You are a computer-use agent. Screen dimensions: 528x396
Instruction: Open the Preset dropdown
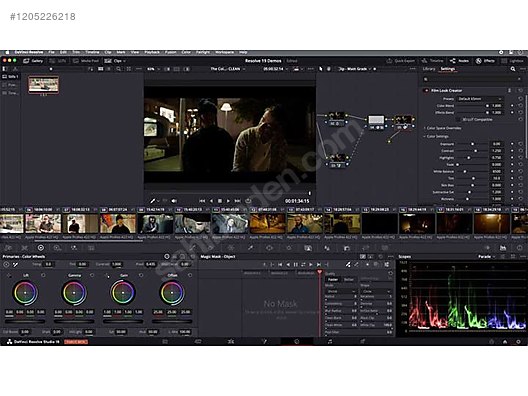click(x=480, y=99)
